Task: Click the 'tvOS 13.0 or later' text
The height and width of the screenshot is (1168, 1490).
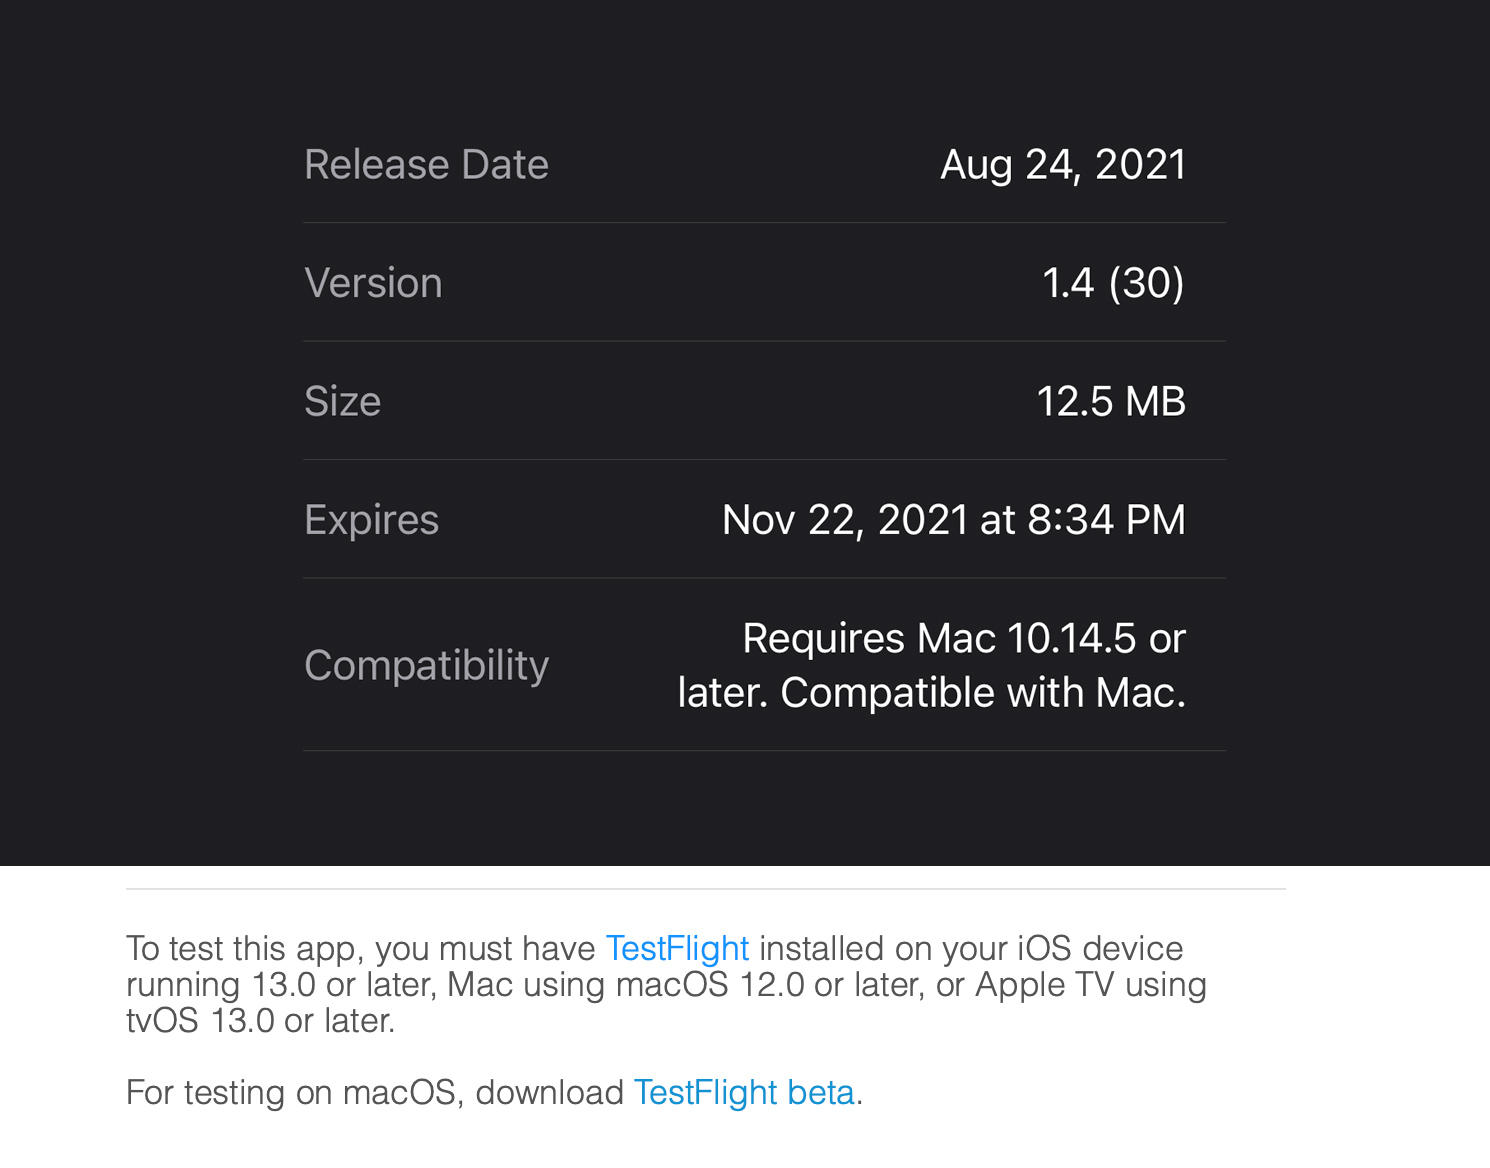Action: pyautogui.click(x=260, y=1020)
